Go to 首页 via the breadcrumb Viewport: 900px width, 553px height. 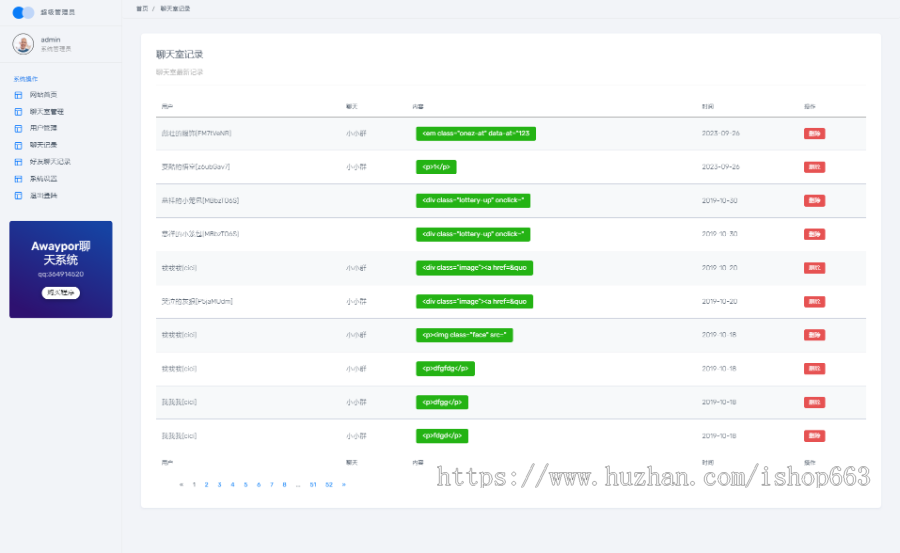[x=142, y=9]
